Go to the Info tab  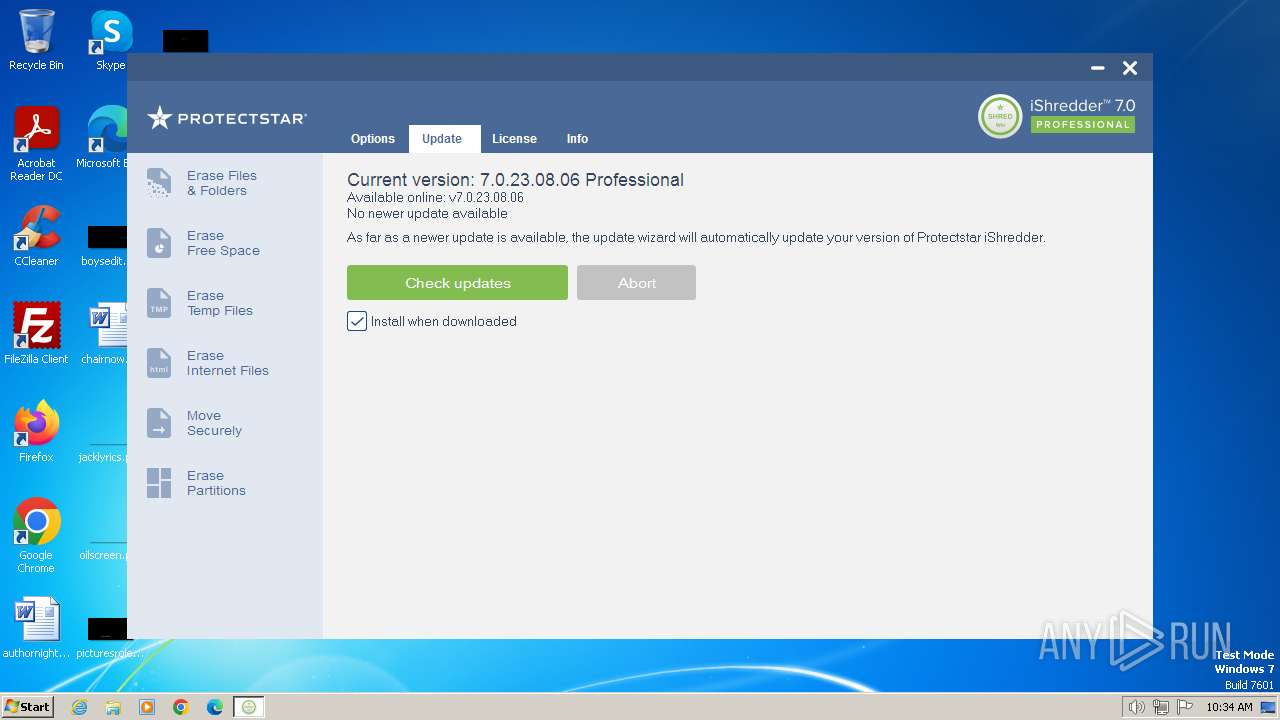[577, 139]
